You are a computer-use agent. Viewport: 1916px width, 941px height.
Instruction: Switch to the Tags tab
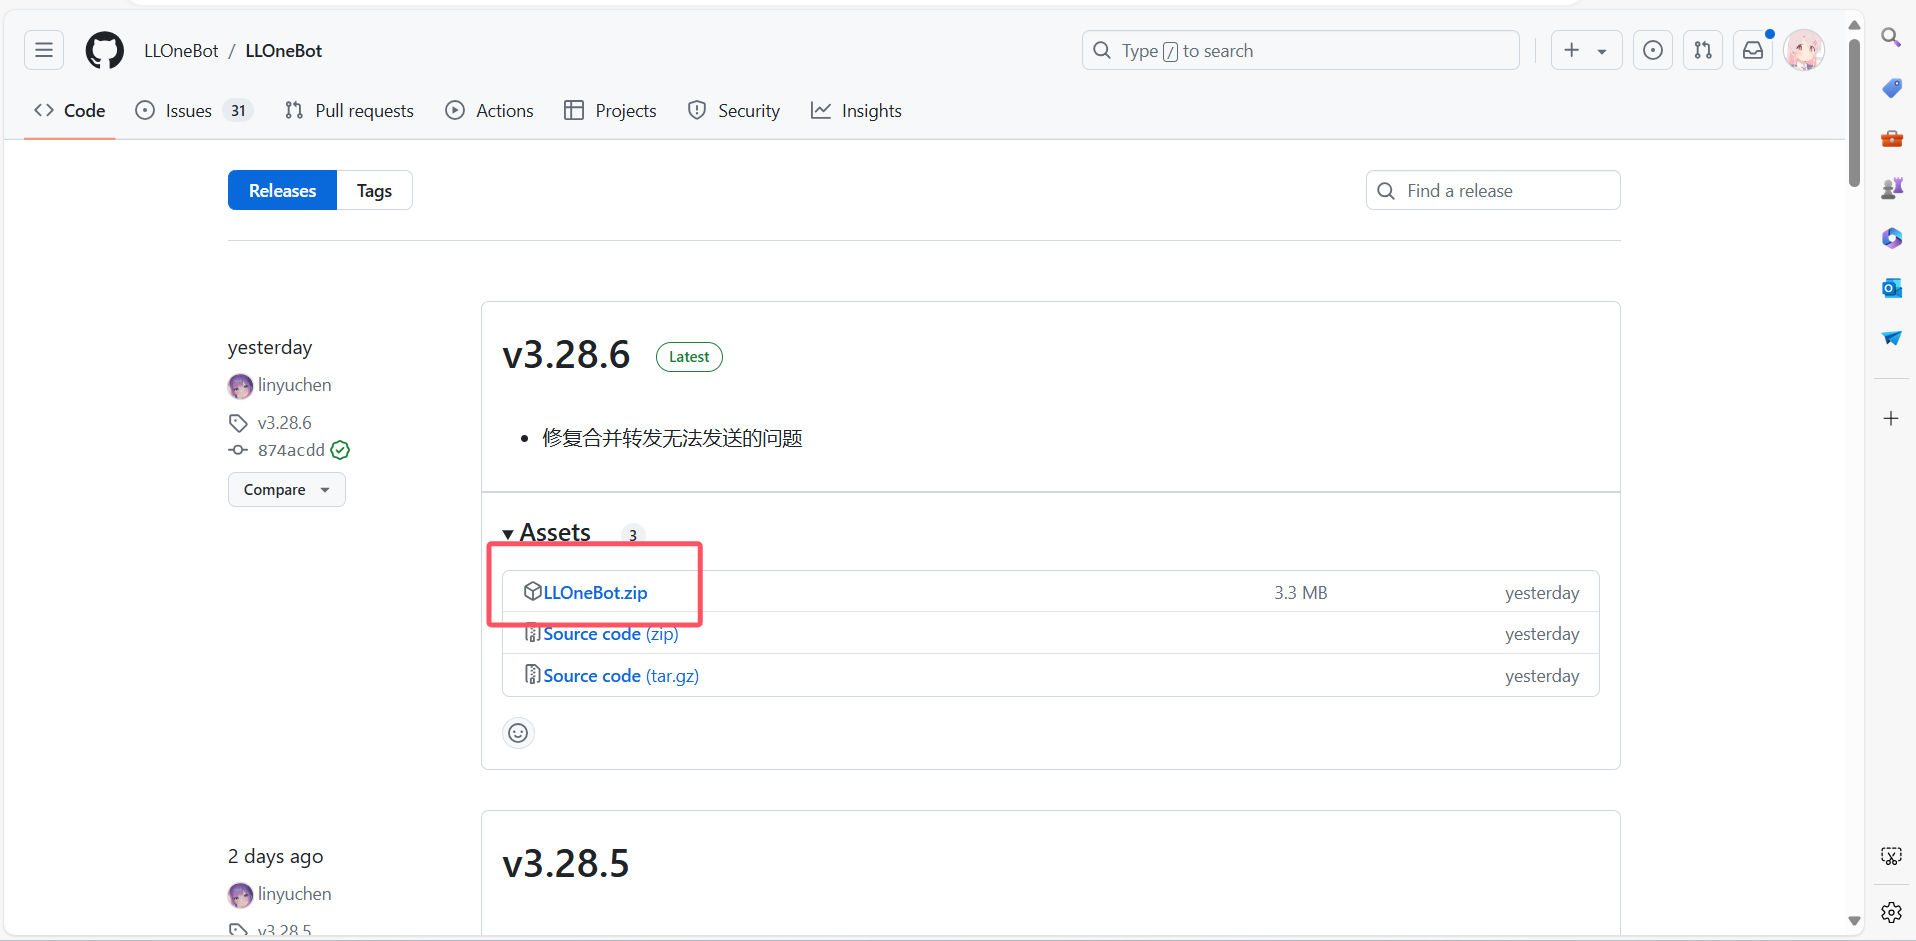pos(374,191)
